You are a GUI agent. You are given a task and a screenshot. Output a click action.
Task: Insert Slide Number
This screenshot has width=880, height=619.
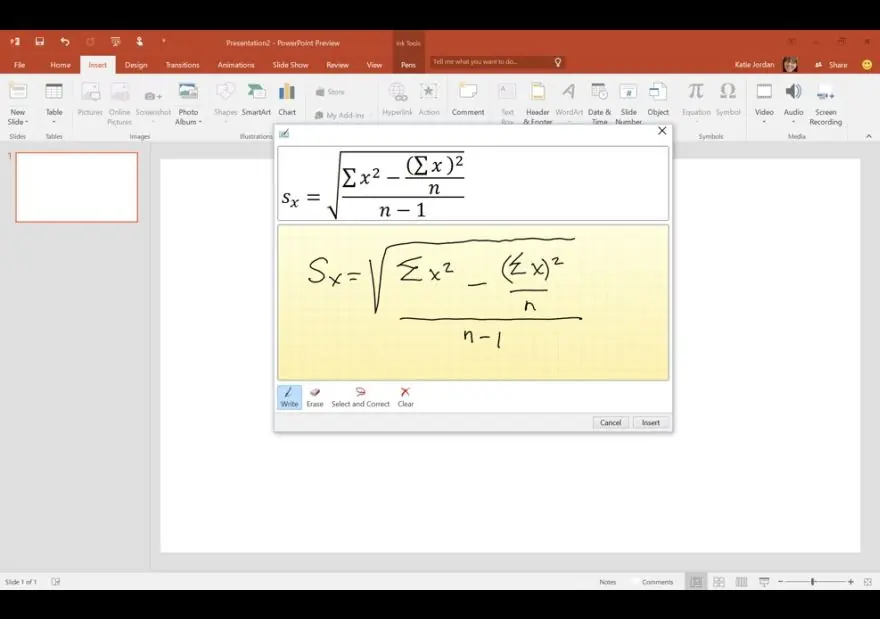[628, 104]
